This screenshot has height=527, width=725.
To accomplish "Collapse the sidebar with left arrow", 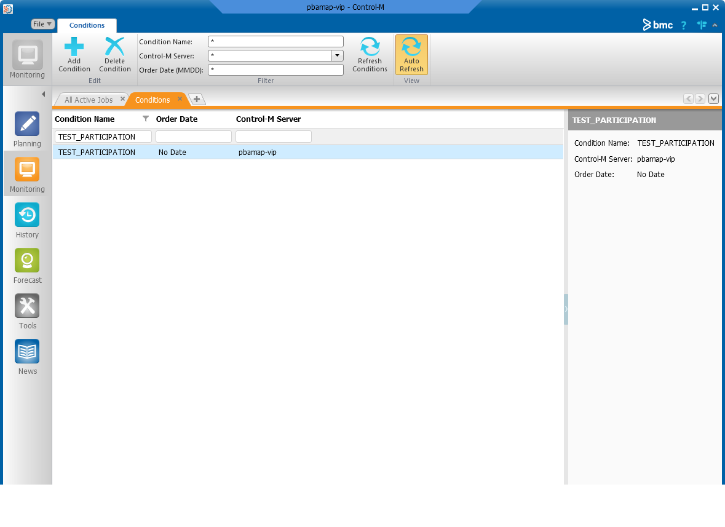I will click(x=43, y=94).
